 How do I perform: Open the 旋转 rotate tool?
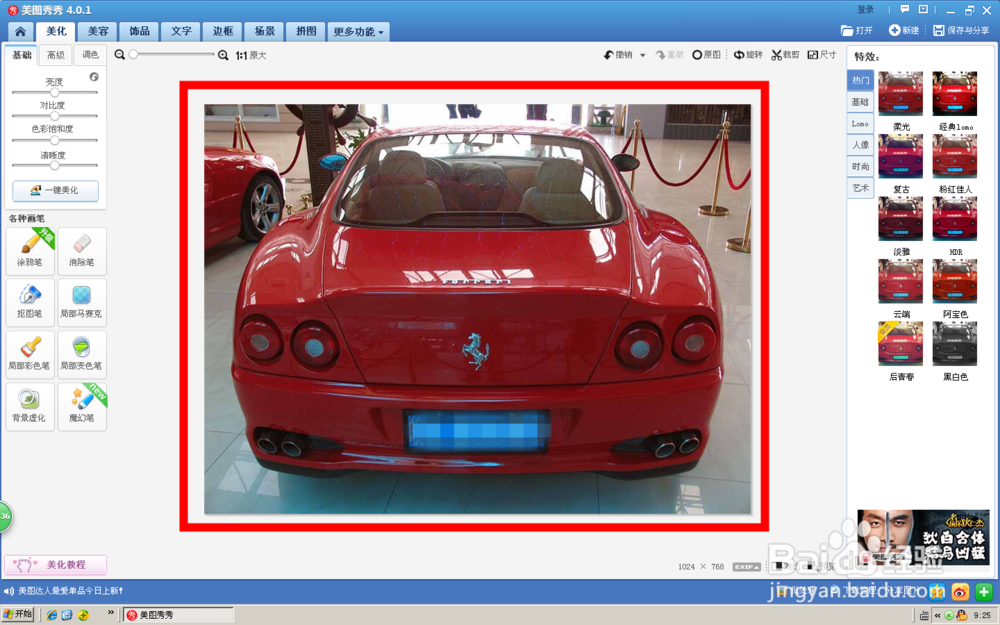pos(748,55)
